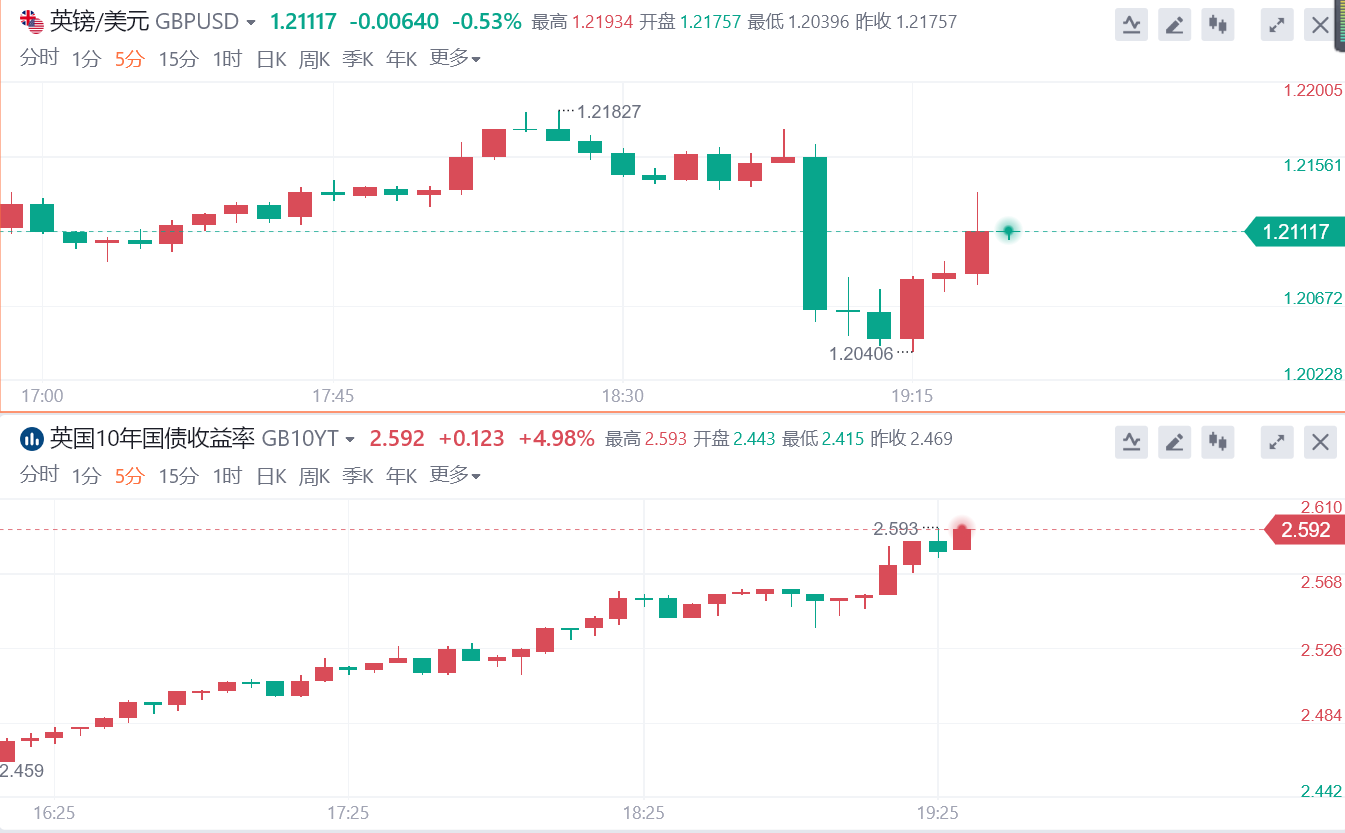Image resolution: width=1345 pixels, height=833 pixels.
Task: Select 分时 view on GB10YT chart
Action: pyautogui.click(x=39, y=475)
